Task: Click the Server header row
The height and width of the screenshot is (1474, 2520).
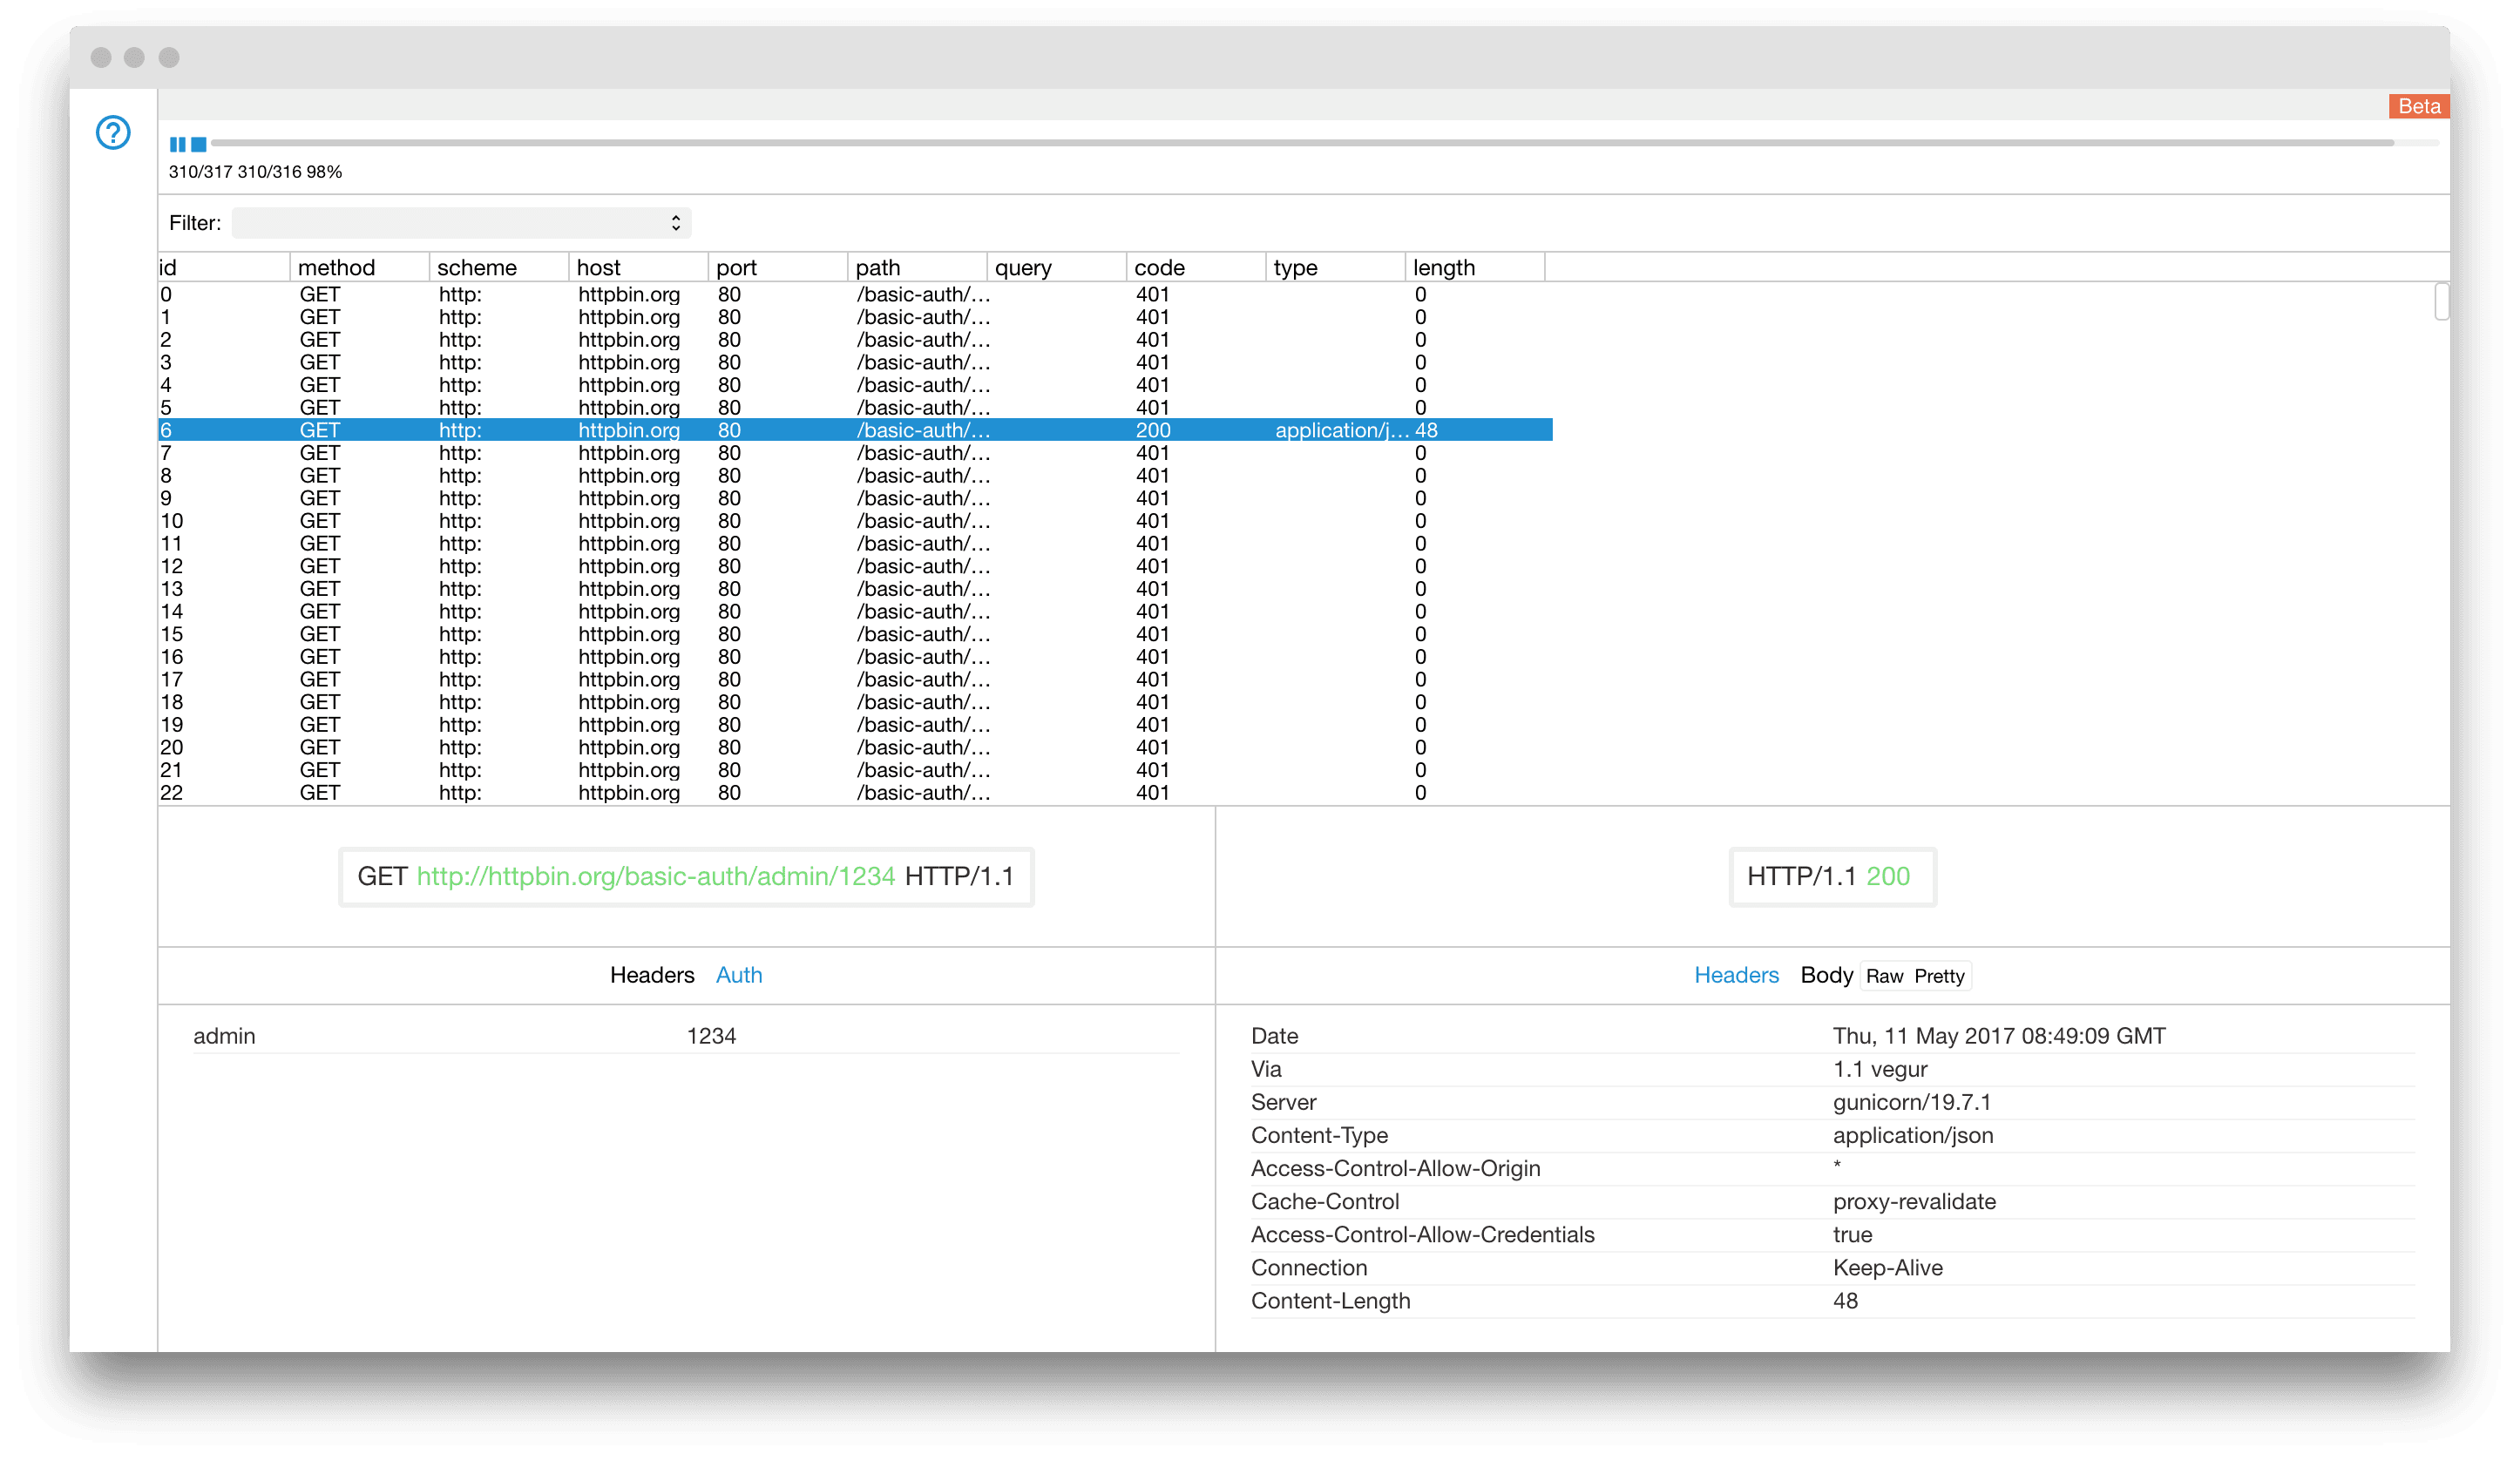Action: pyautogui.click(x=1833, y=1102)
